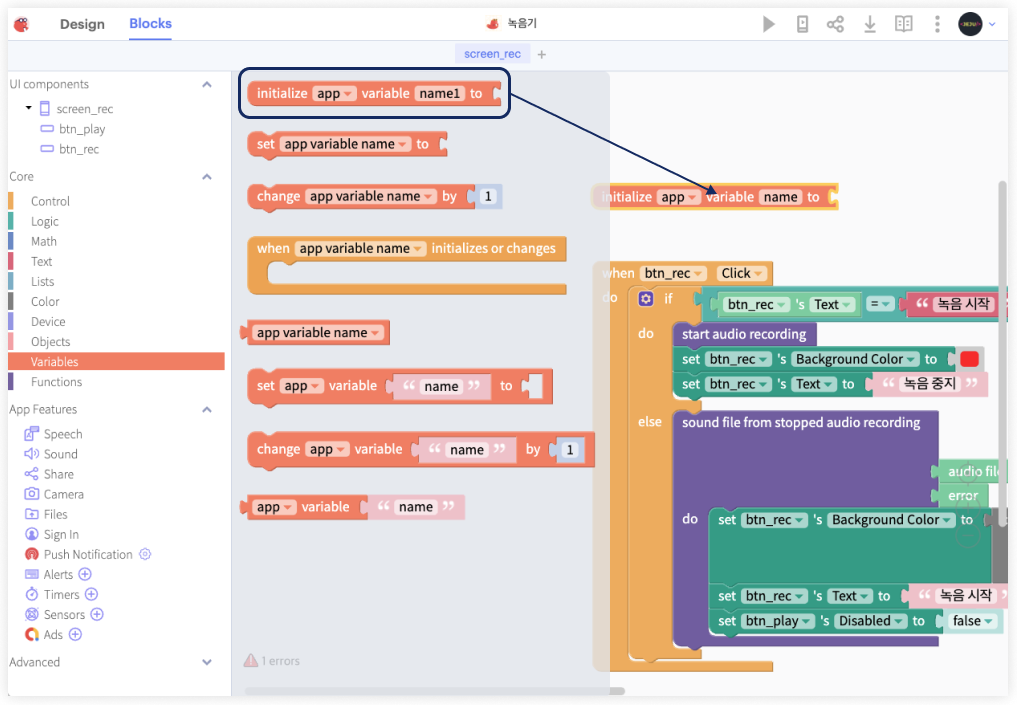Open the if block mutator gear icon

point(645,298)
